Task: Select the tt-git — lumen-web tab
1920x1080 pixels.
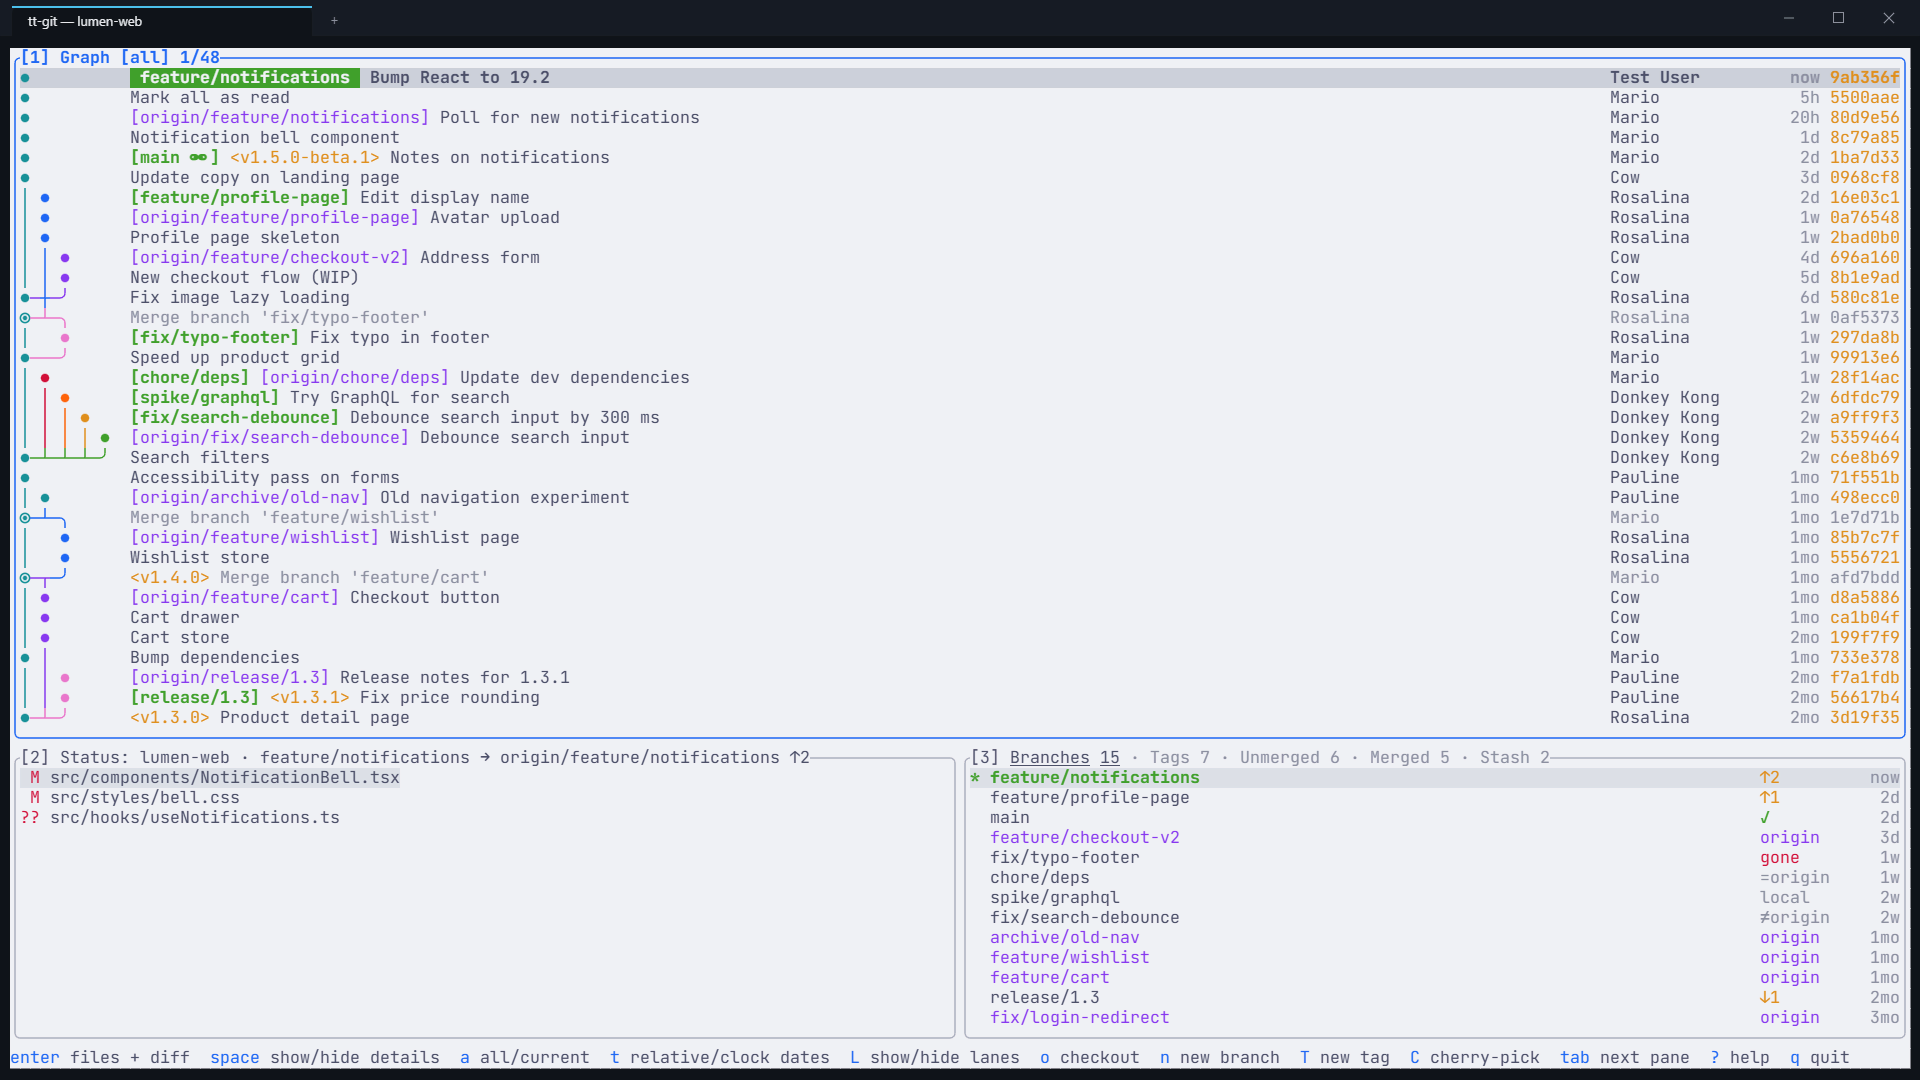Action: coord(162,21)
